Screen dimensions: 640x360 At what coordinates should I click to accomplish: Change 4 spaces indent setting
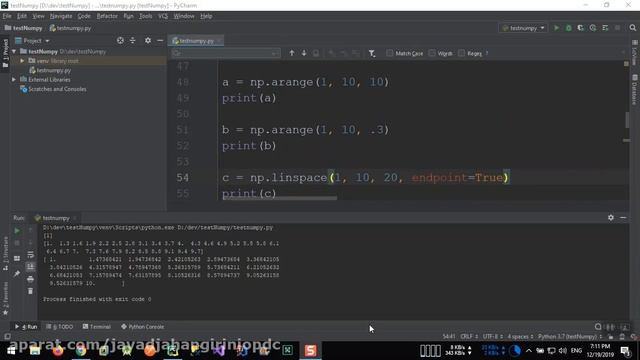[x=520, y=337]
